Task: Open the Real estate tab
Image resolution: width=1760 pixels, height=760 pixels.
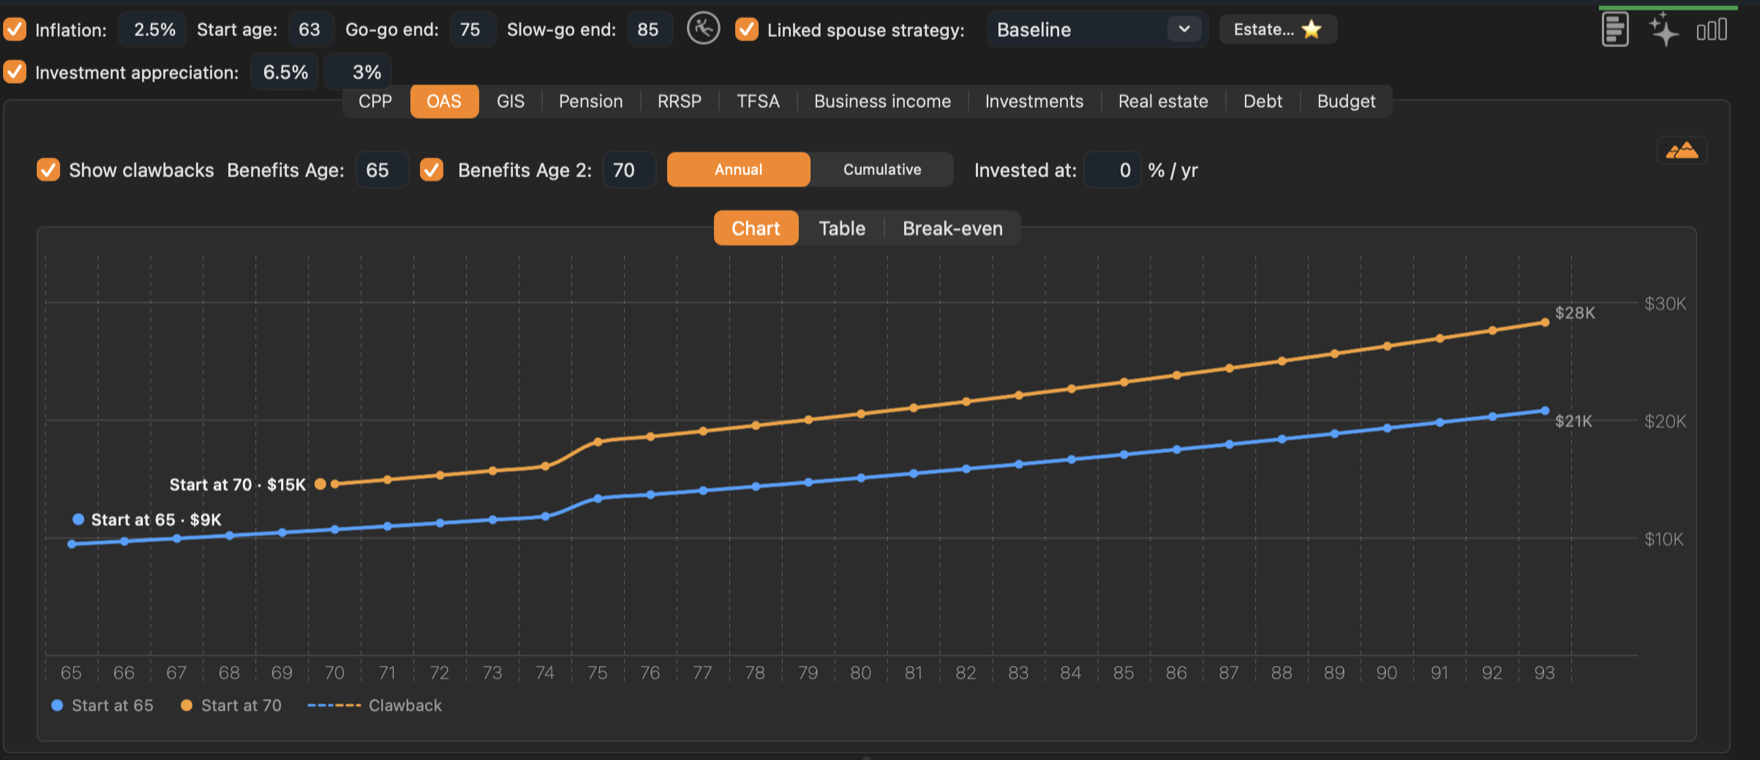Action: click(1163, 101)
